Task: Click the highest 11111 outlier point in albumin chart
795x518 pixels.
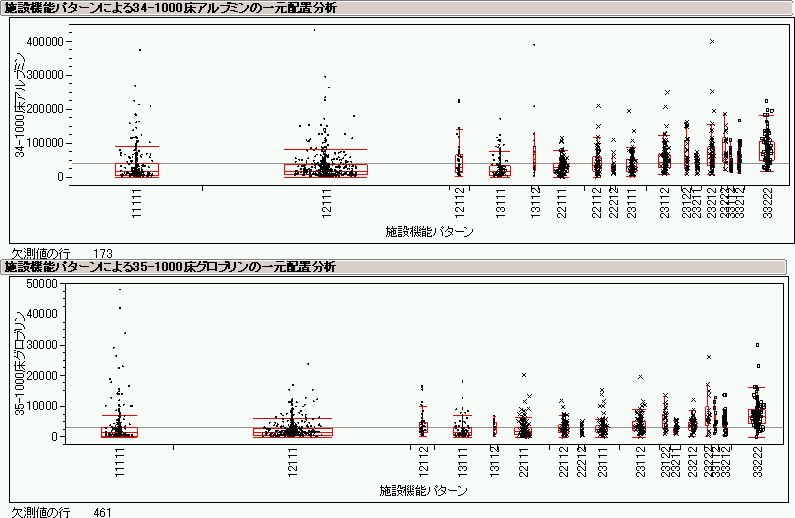Action: tap(139, 50)
